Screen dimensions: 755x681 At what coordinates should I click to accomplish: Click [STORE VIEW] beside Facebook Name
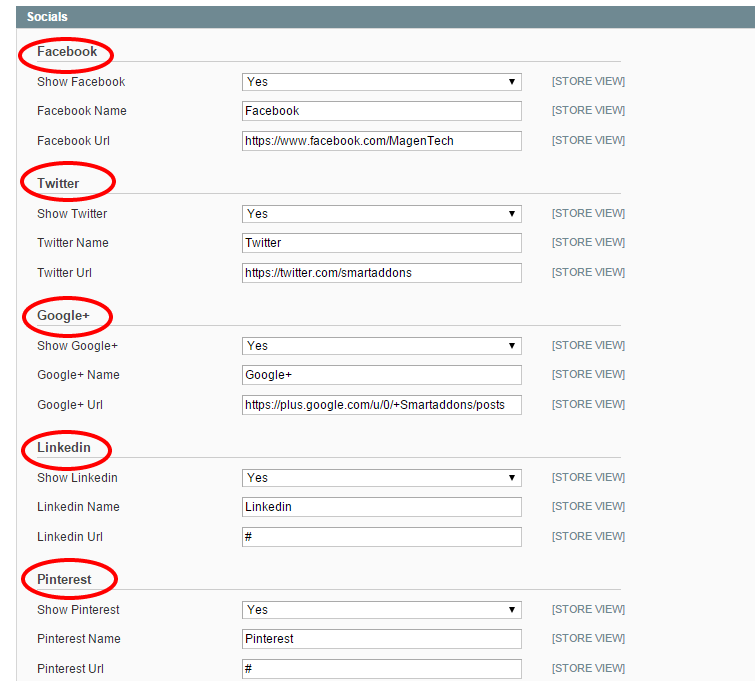pos(588,110)
